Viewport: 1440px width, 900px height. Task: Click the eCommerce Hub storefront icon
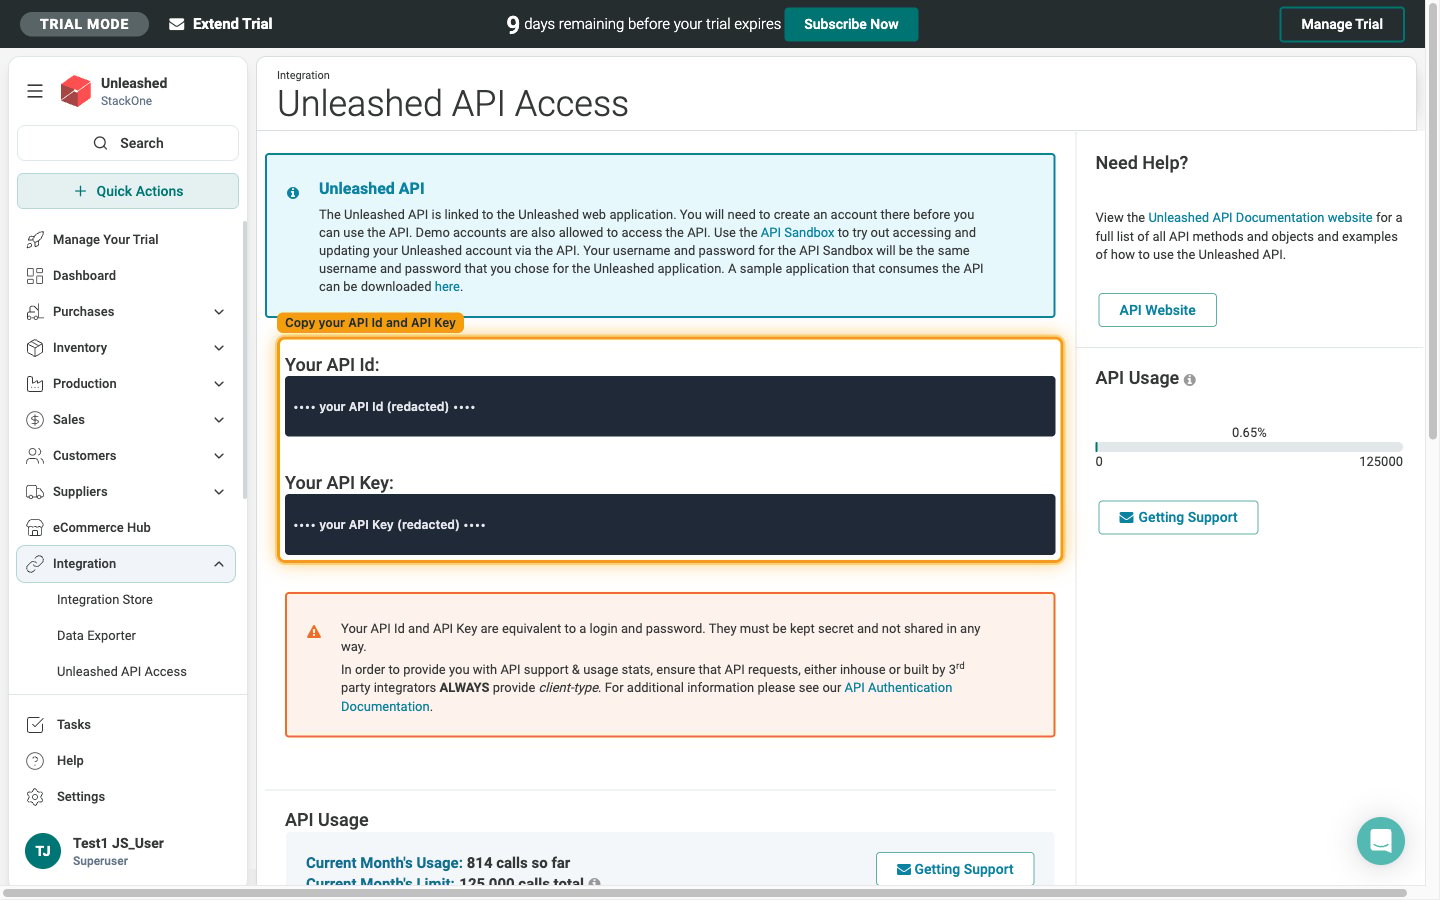pos(35,528)
